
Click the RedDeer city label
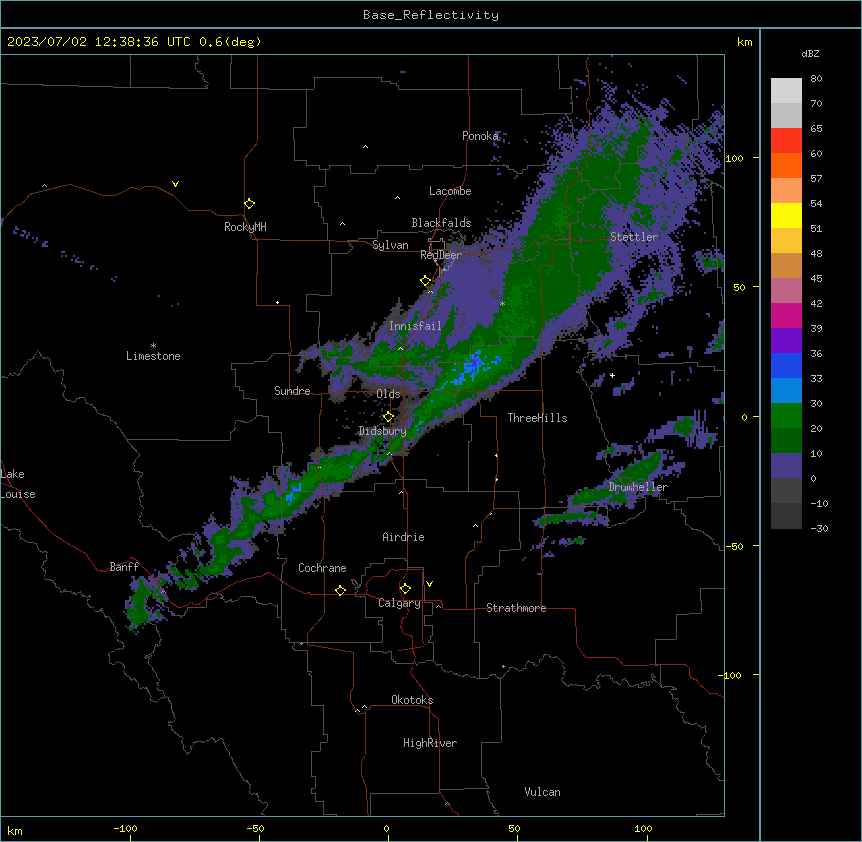[x=441, y=255]
